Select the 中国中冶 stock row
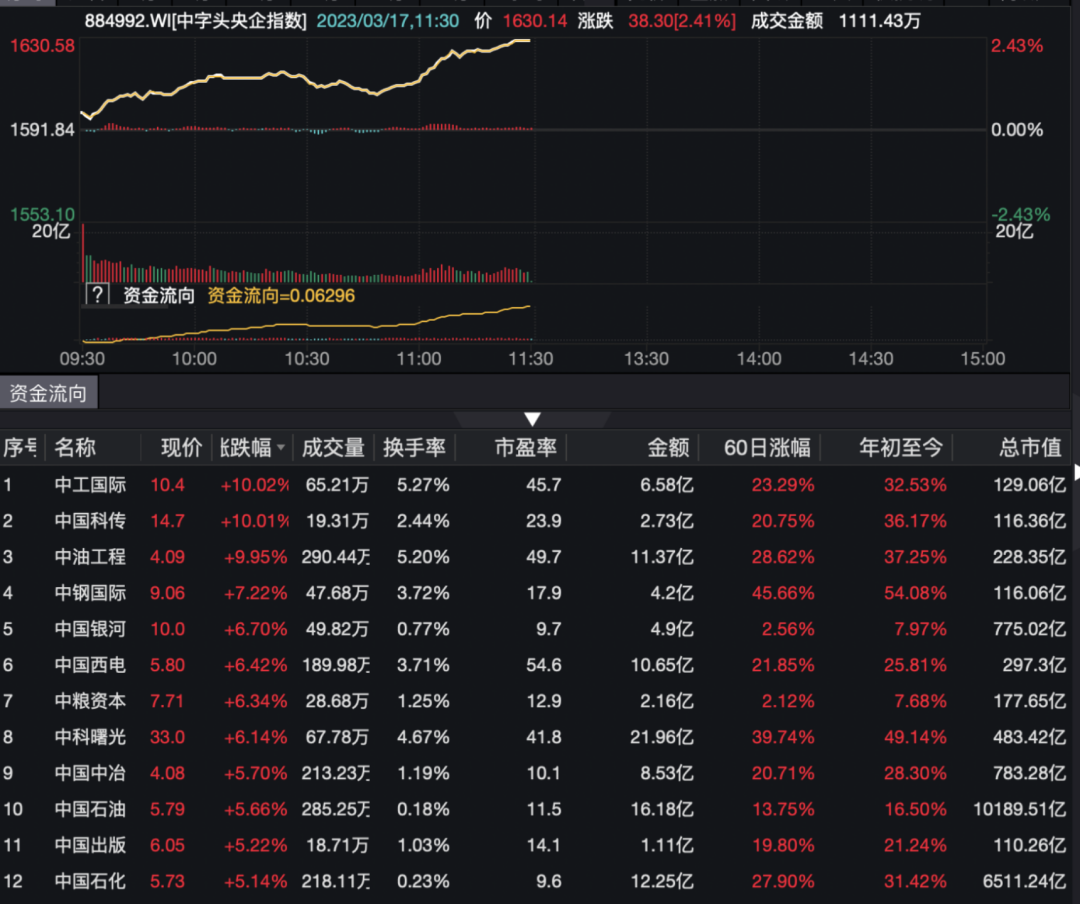 534,773
